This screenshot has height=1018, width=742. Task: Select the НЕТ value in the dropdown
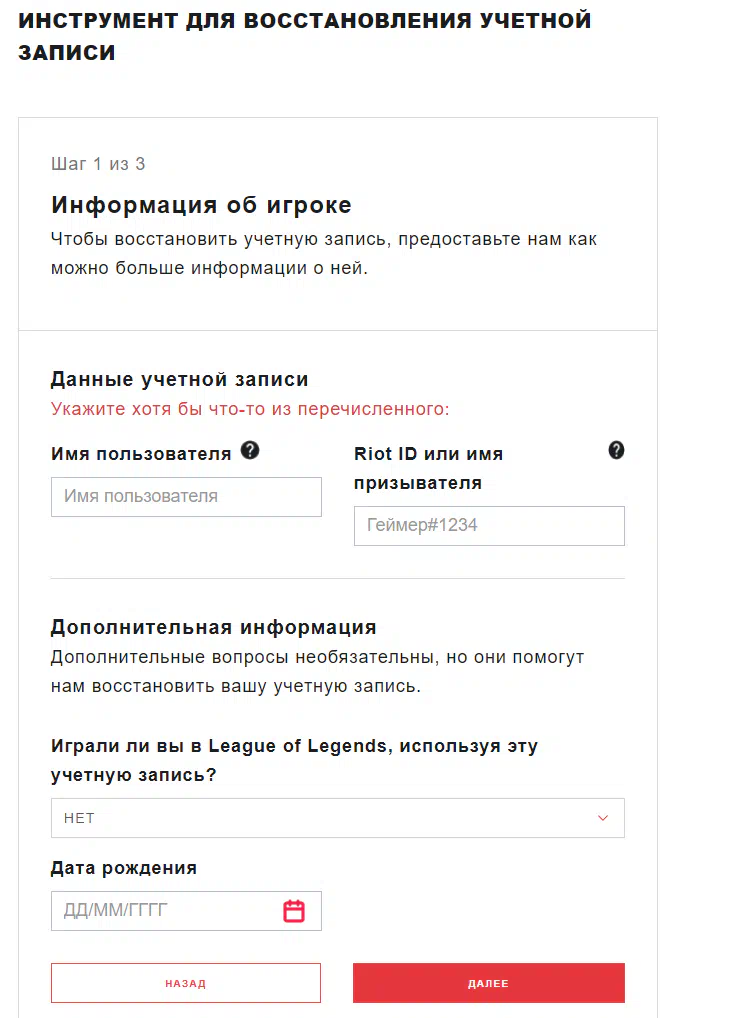(x=79, y=818)
